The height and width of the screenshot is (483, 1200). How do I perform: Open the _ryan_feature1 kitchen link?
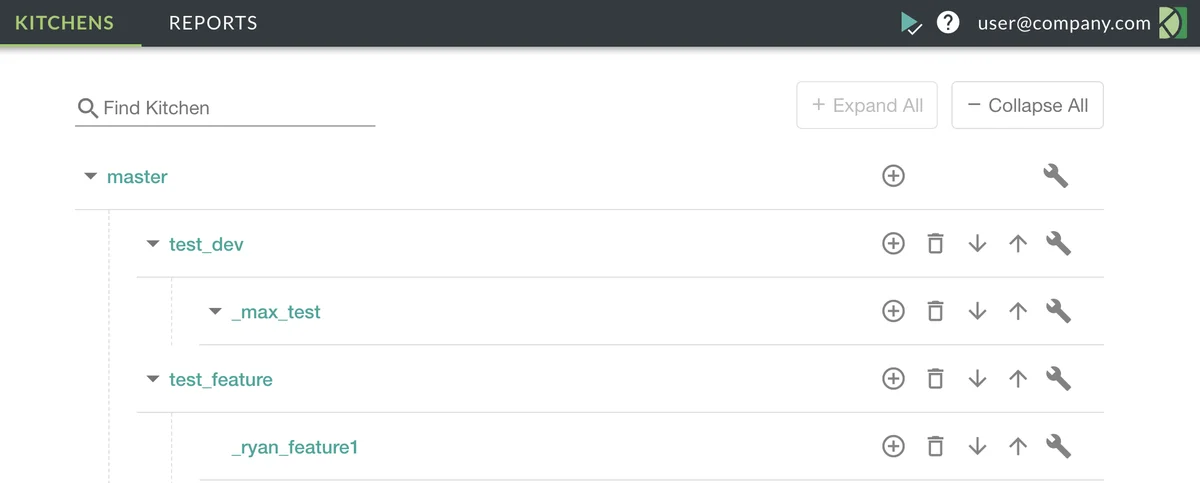point(294,447)
